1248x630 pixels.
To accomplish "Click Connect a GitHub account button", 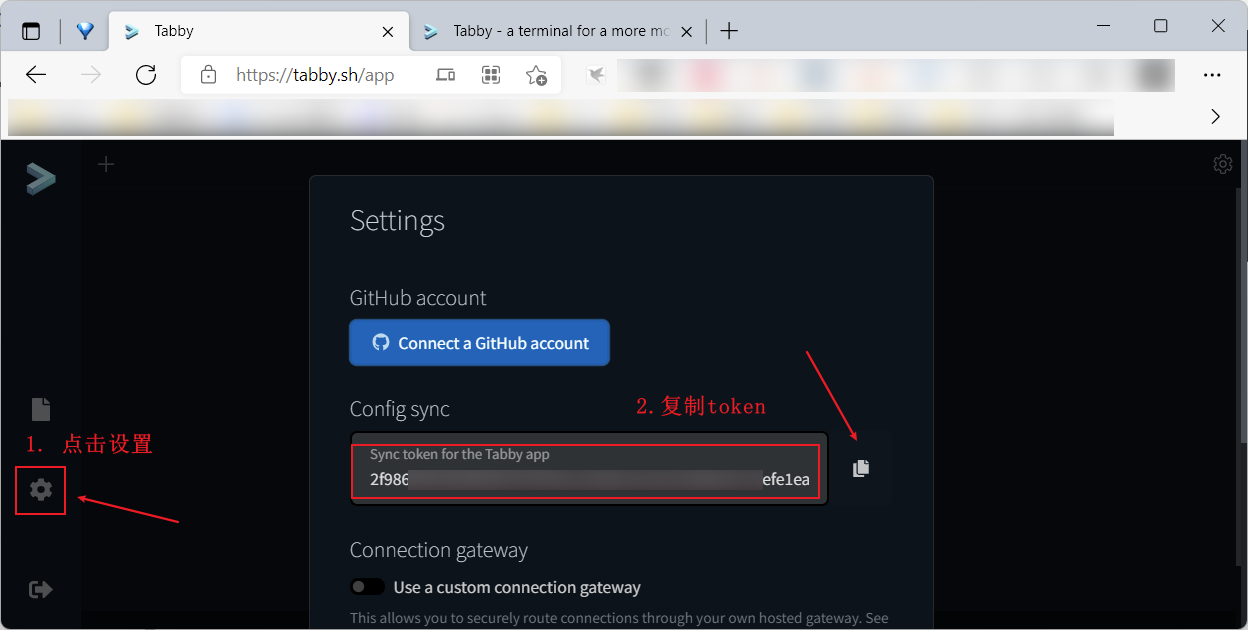I will pos(479,343).
